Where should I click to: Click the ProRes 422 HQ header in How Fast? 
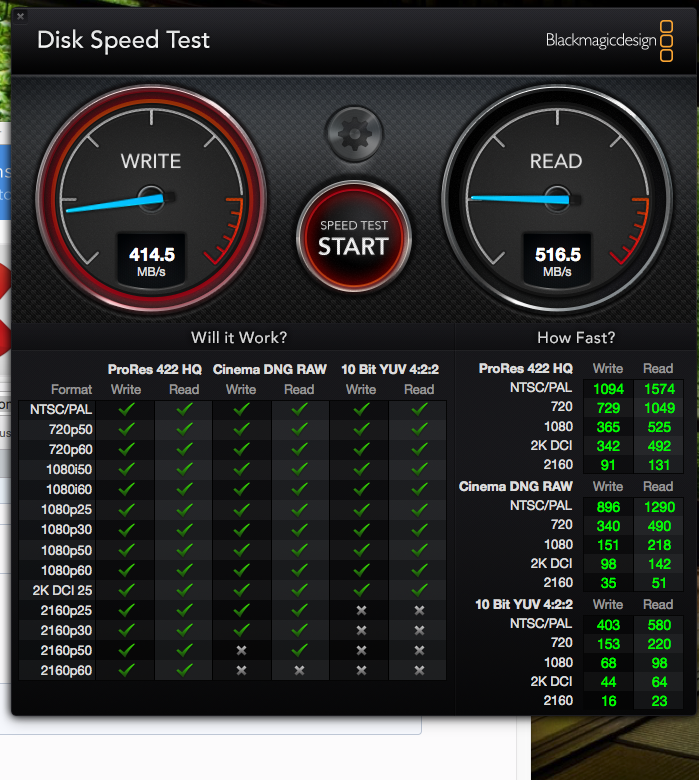coord(525,368)
